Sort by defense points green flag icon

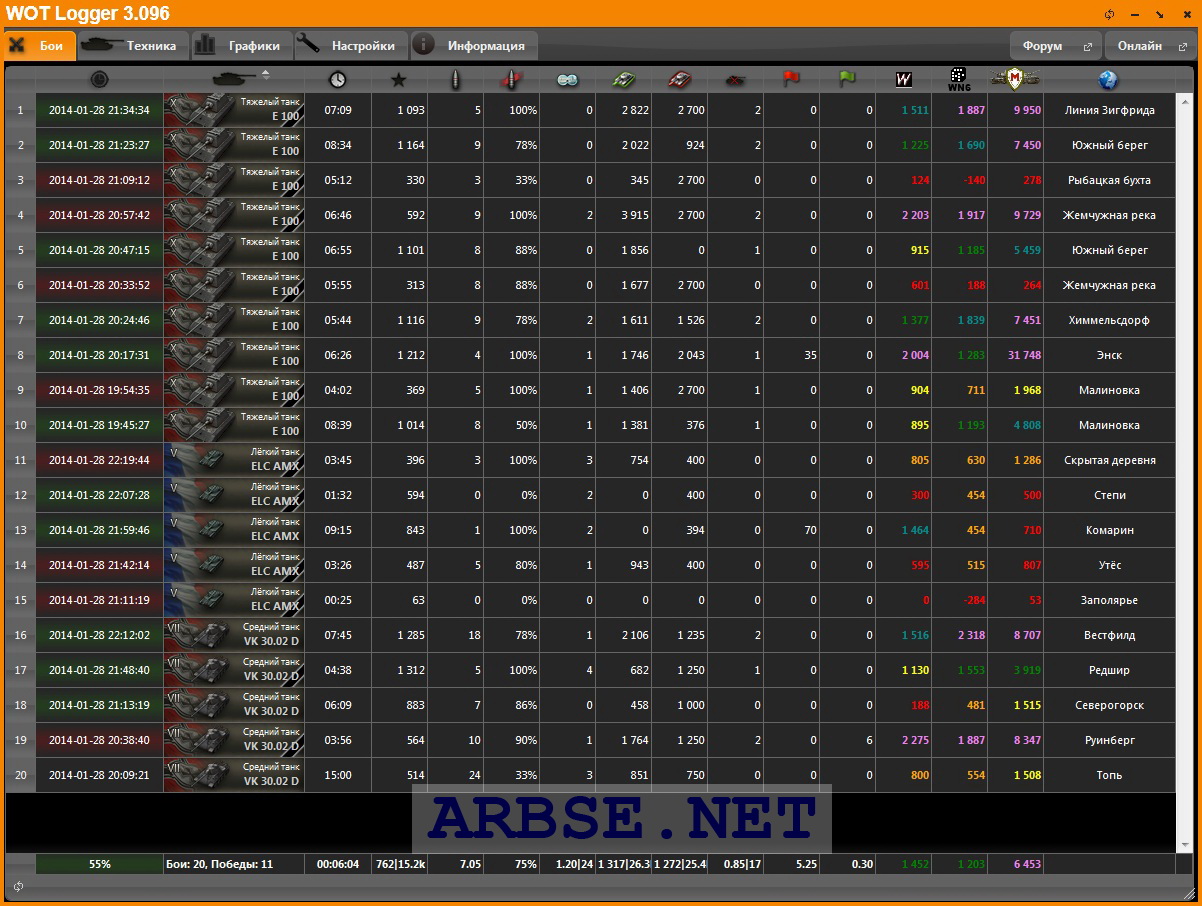point(847,79)
